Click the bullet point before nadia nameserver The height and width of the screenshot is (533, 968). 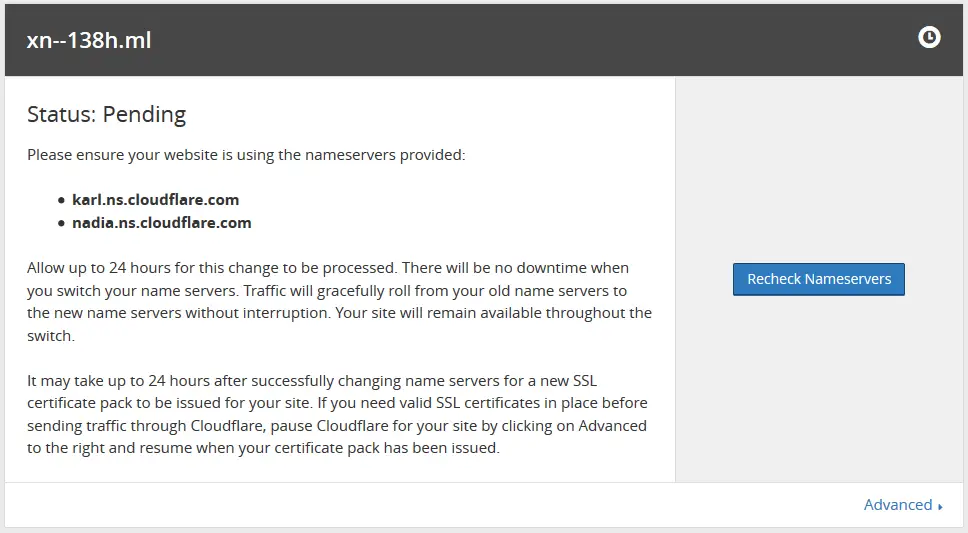pos(61,224)
